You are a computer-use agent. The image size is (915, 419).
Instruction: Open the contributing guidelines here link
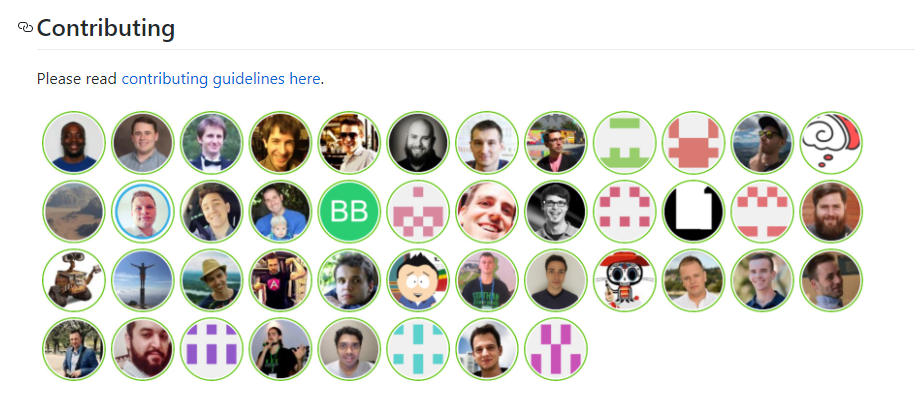[221, 79]
